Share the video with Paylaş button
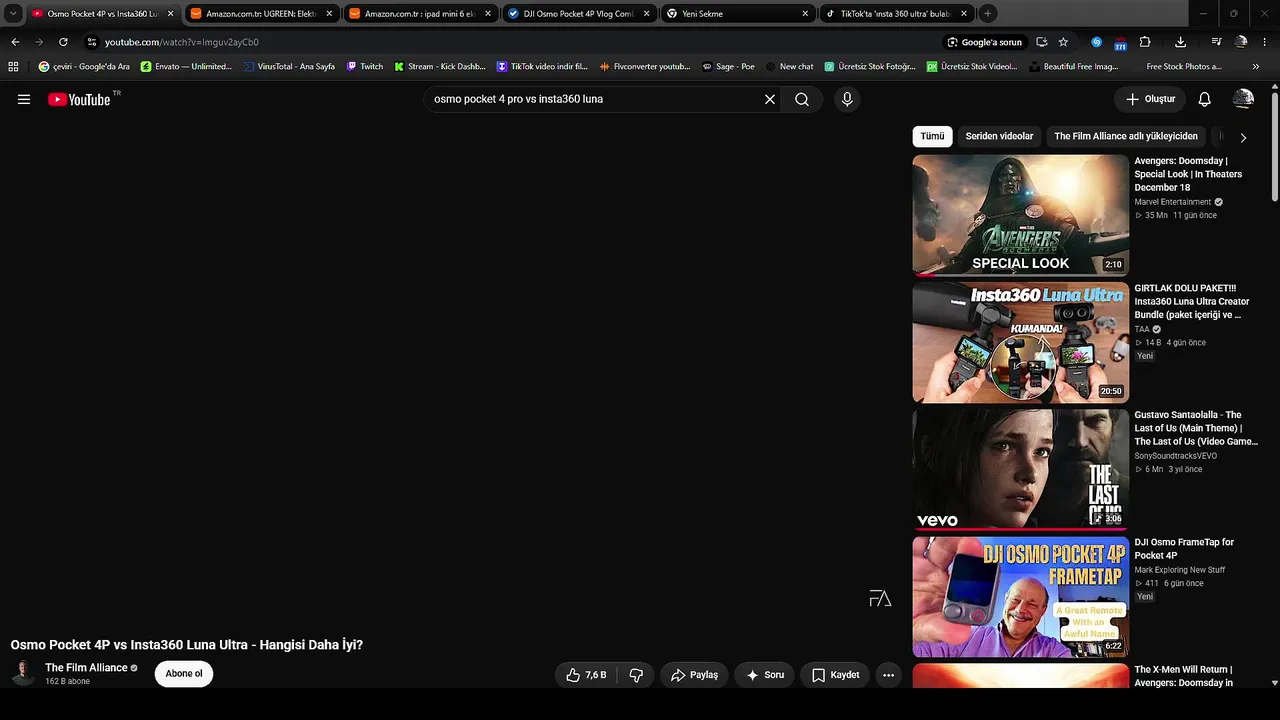Viewport: 1280px width, 720px height. [694, 675]
